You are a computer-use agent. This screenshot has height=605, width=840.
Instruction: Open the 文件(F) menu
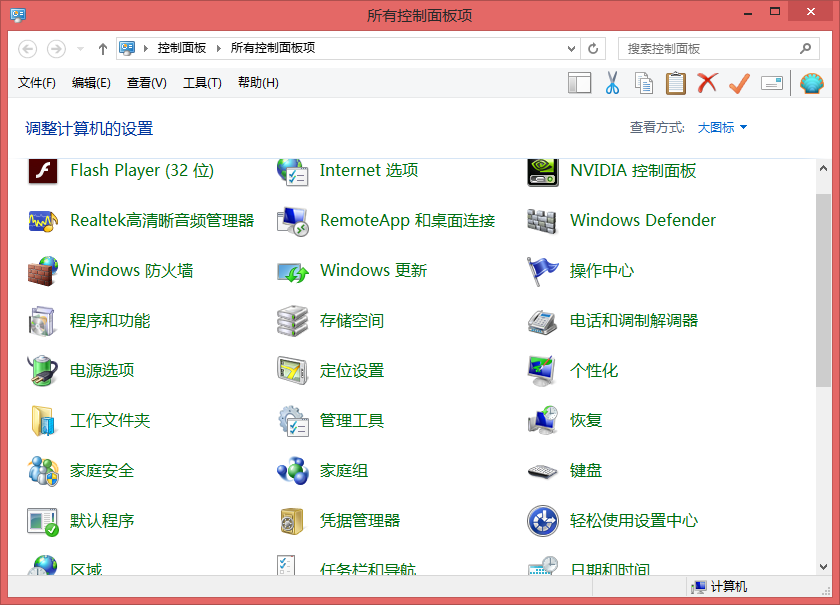click(x=37, y=83)
